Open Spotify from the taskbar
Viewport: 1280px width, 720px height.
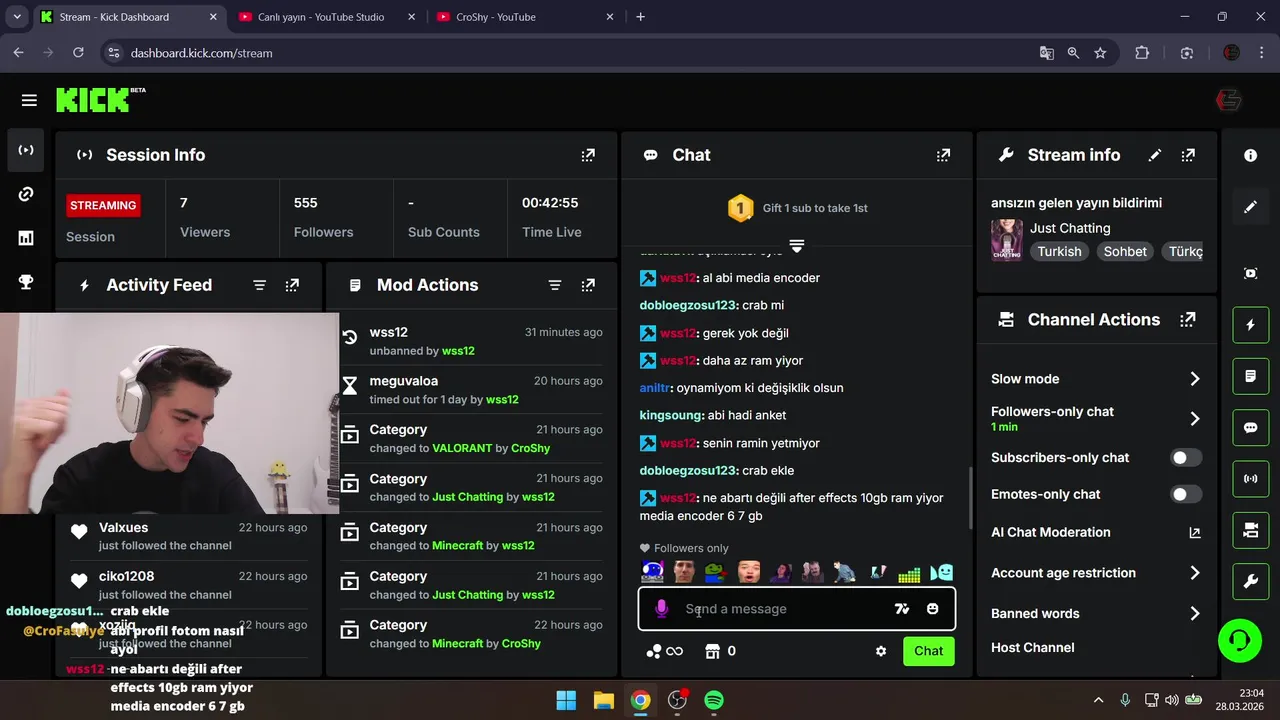pos(714,700)
